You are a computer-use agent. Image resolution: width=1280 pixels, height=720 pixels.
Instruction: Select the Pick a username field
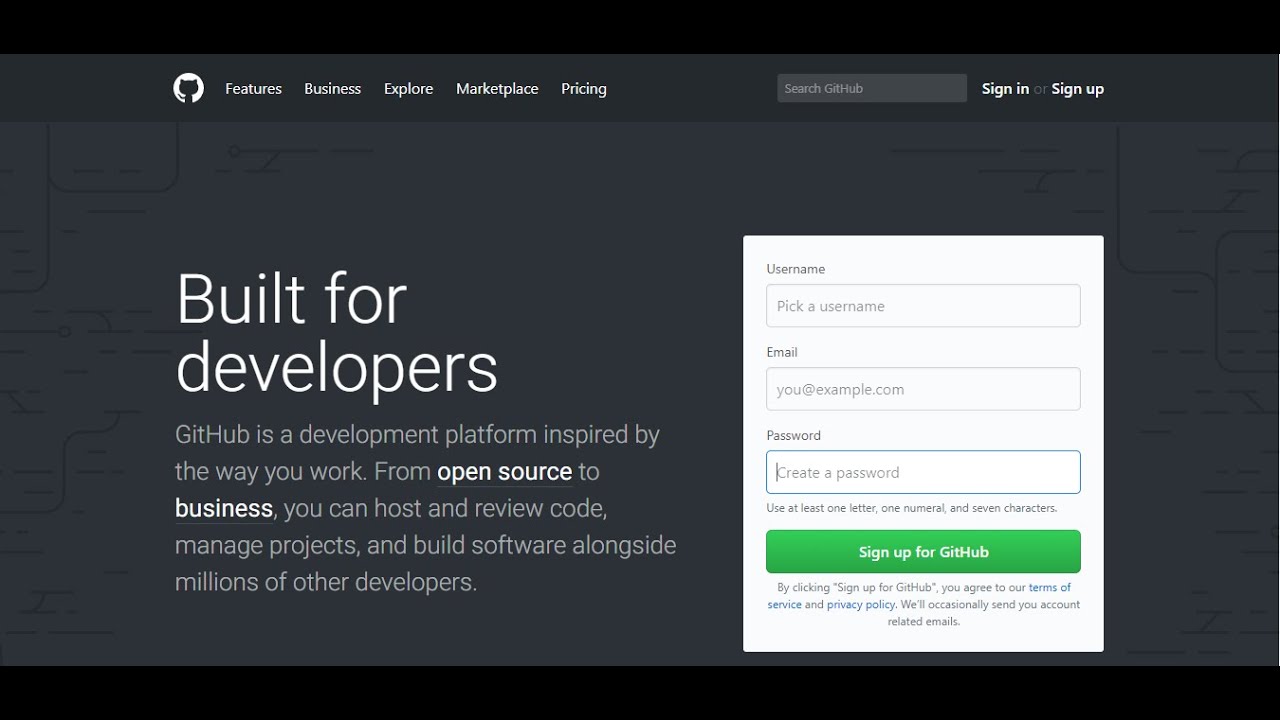(923, 306)
